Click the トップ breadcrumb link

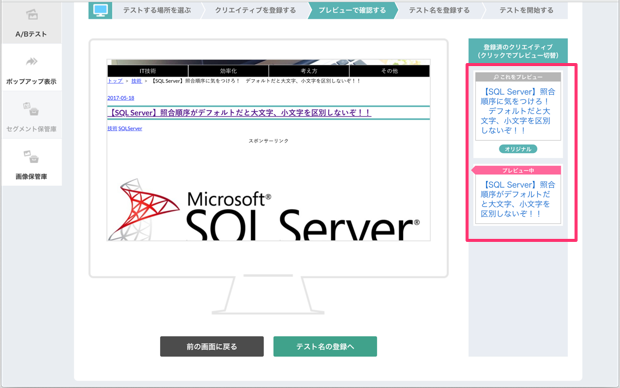pyautogui.click(x=115, y=81)
